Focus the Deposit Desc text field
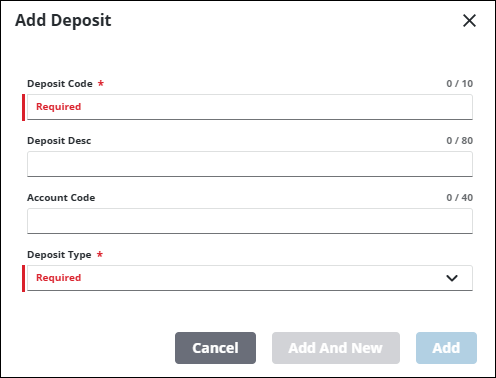 pyautogui.click(x=250, y=164)
